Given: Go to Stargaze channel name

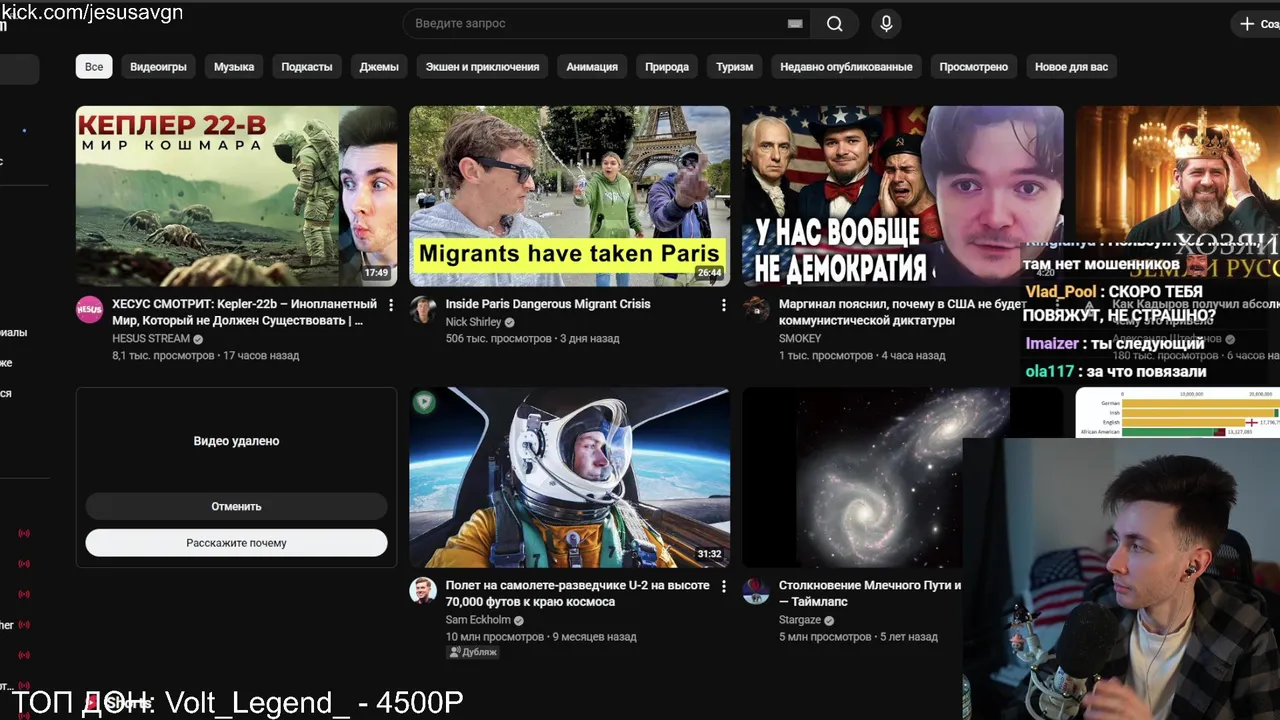Looking at the screenshot, I should [800, 620].
